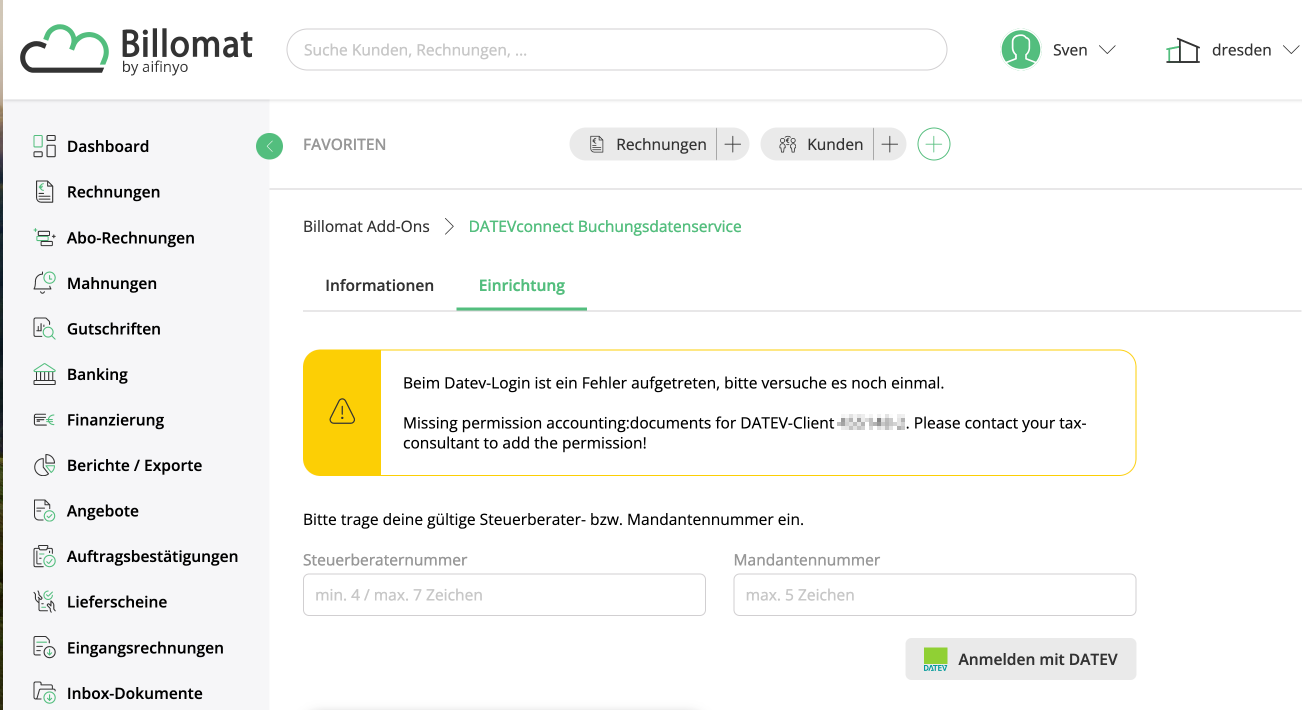This screenshot has width=1302, height=710.
Task: Open Dashboard from the sidebar menu
Action: tap(108, 146)
